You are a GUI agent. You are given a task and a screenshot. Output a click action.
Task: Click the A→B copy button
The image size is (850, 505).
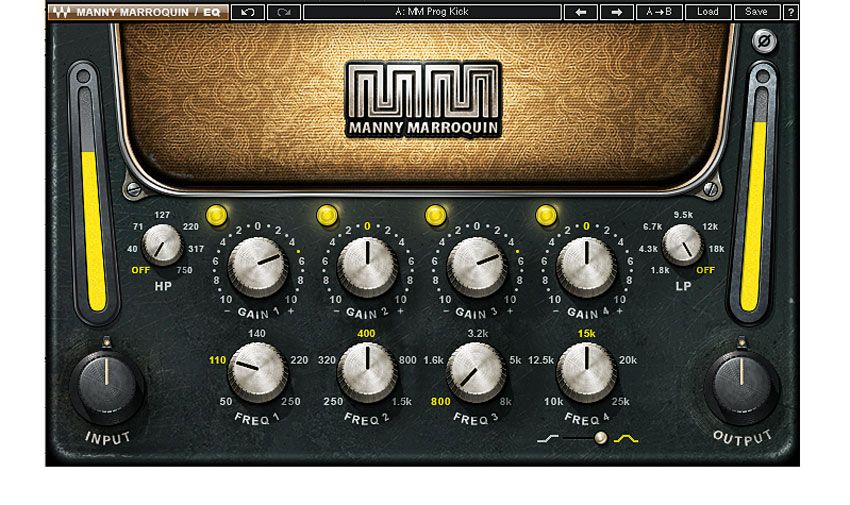pos(659,12)
